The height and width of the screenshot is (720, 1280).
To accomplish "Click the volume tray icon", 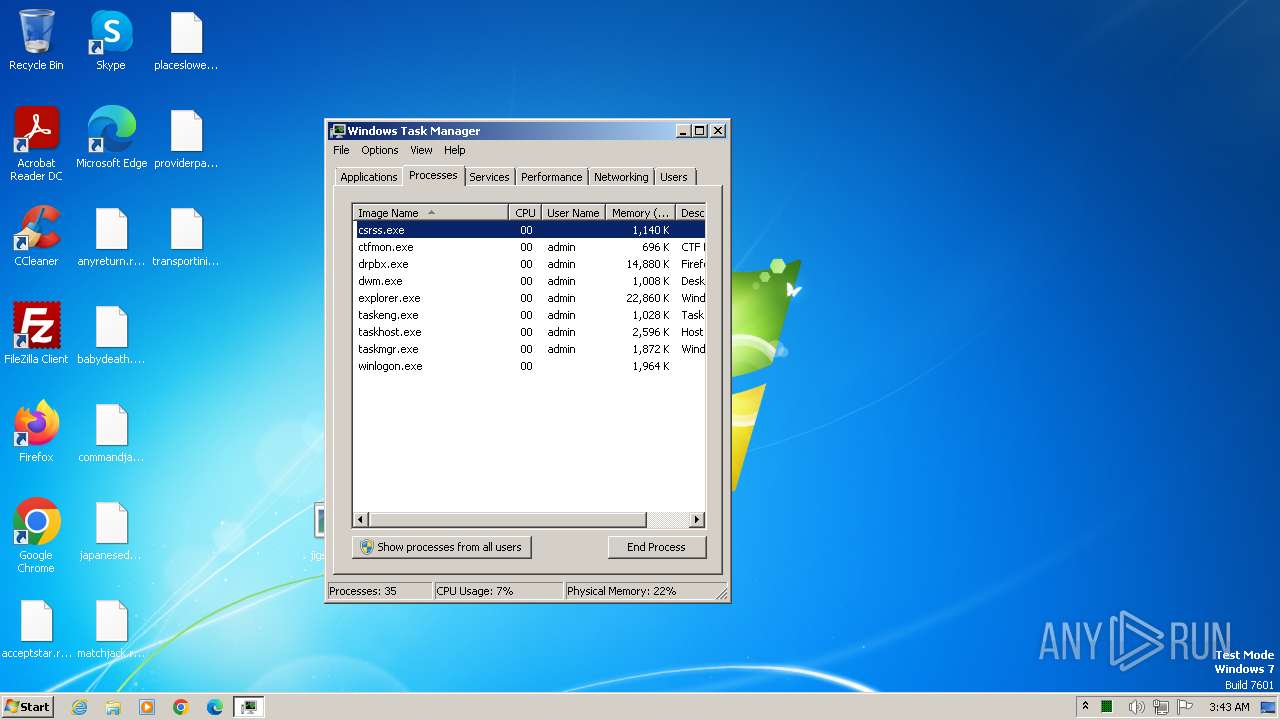I will point(1136,707).
